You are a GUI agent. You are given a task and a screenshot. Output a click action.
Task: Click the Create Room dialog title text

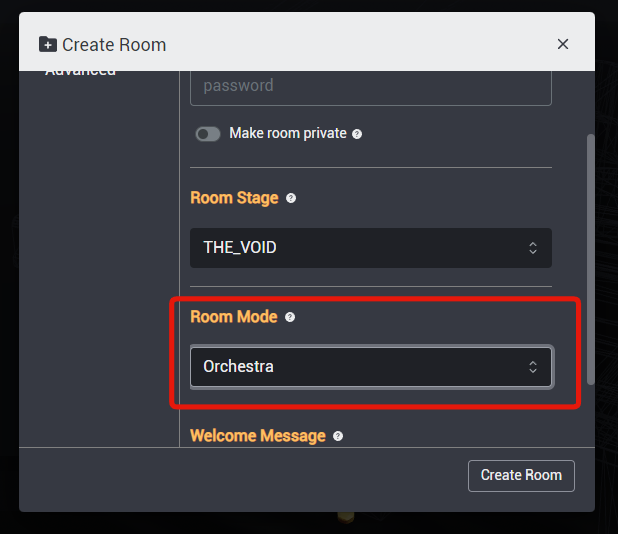(x=114, y=45)
